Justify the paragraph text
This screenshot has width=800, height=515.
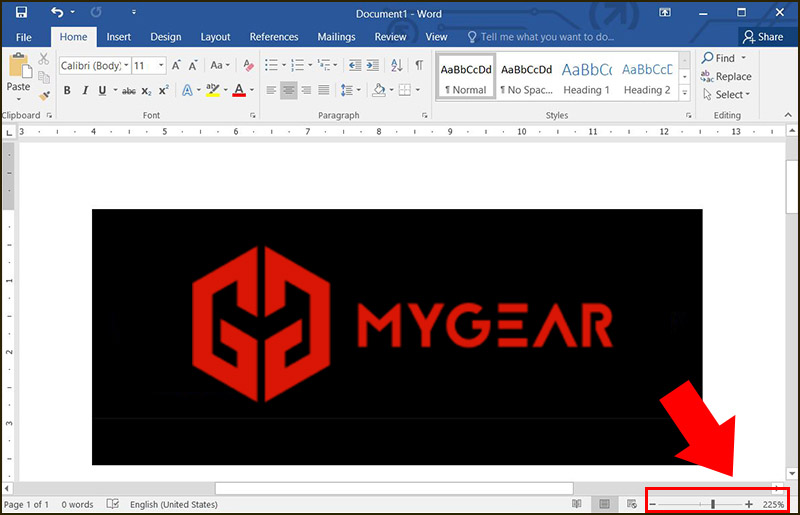click(324, 90)
